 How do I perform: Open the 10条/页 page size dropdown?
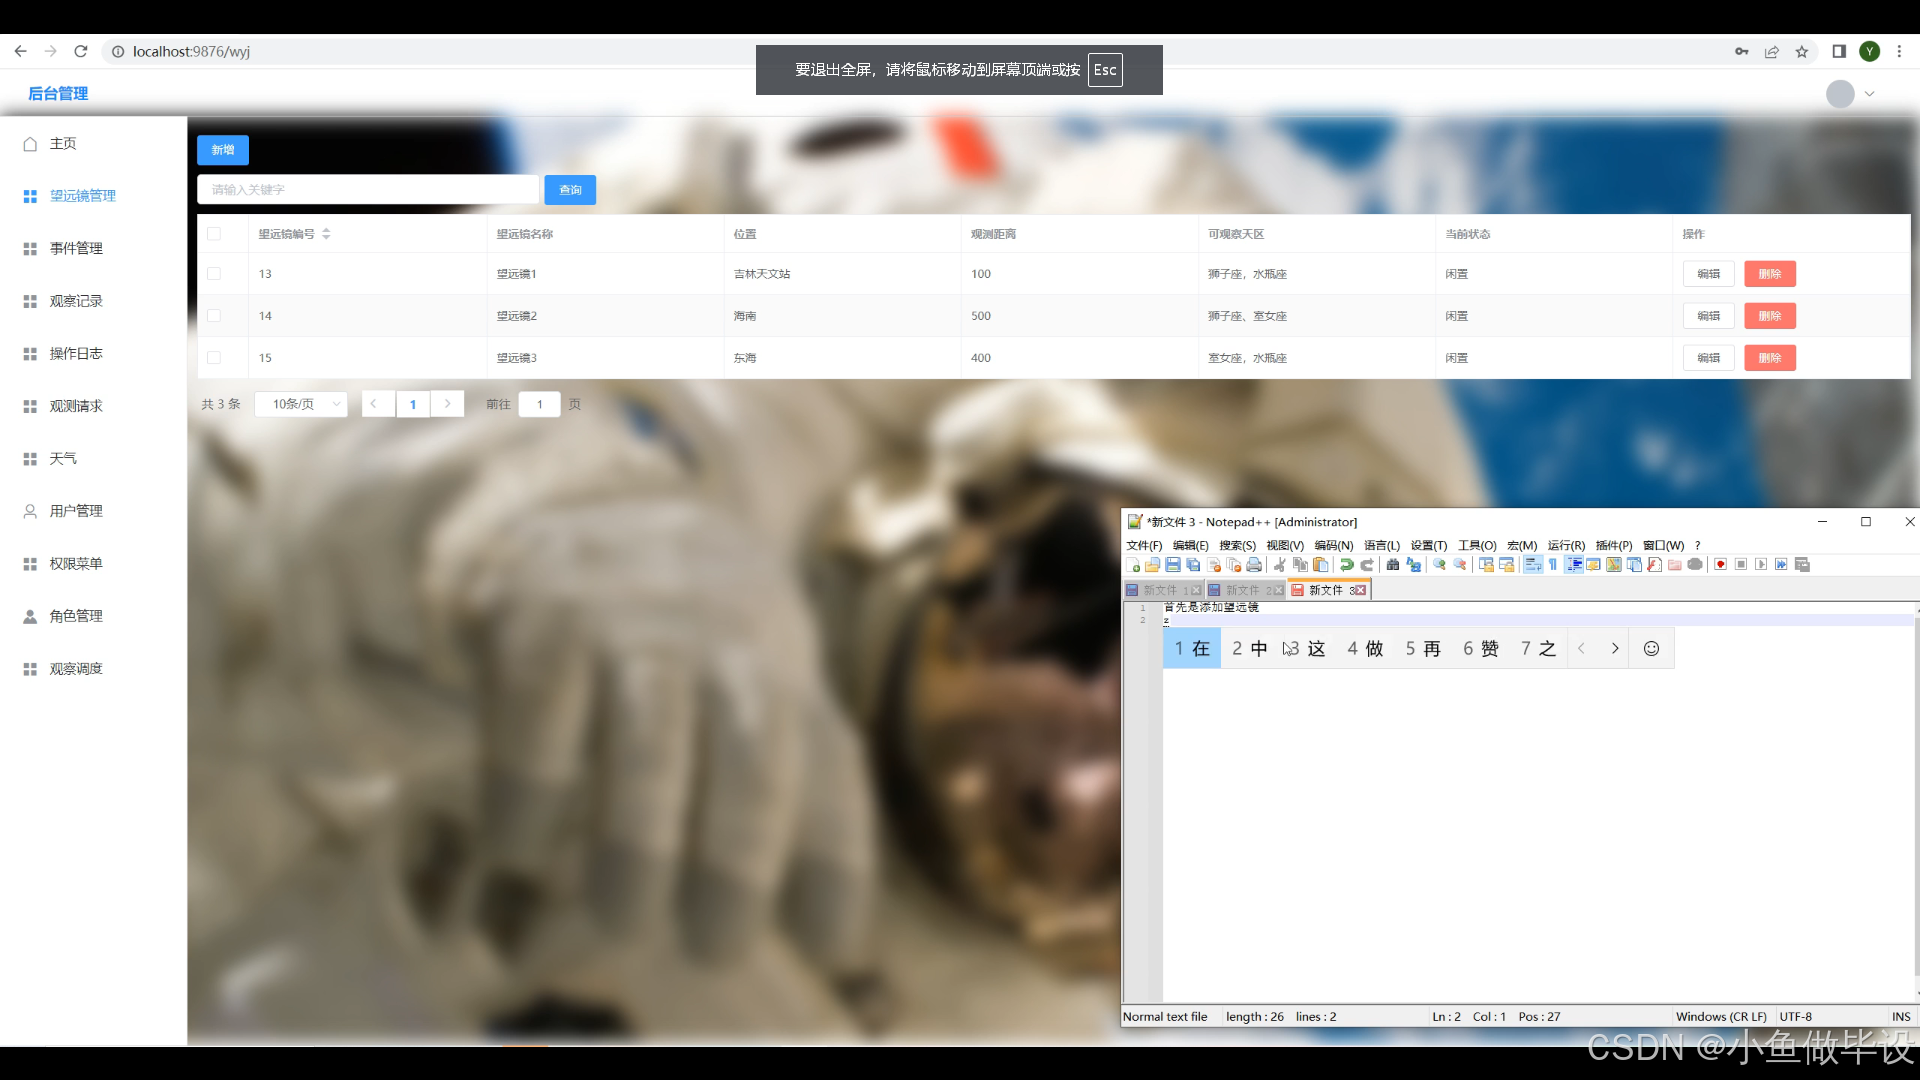pyautogui.click(x=301, y=404)
